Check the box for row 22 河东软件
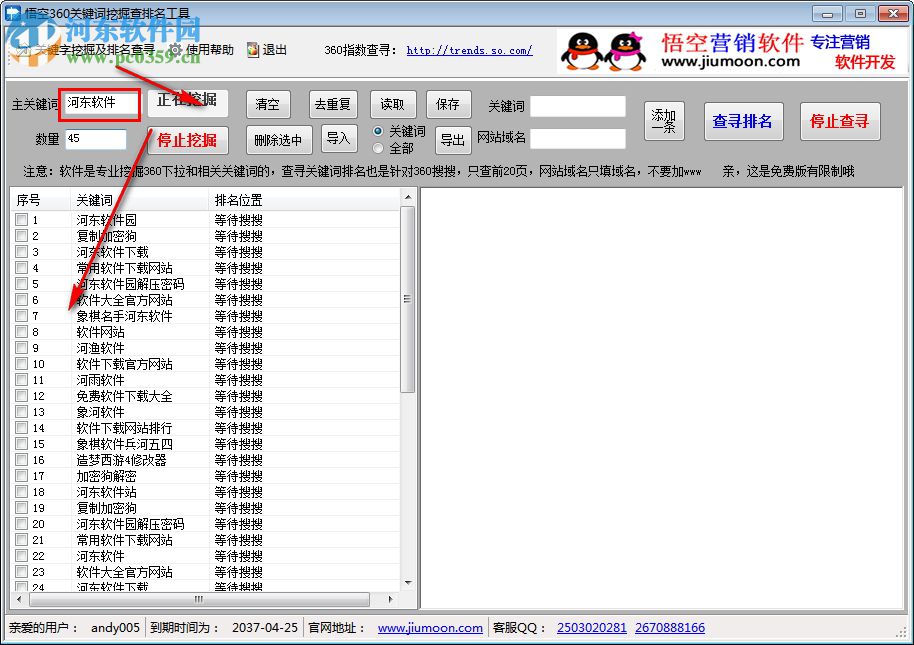The width and height of the screenshot is (914, 645). tap(22, 556)
